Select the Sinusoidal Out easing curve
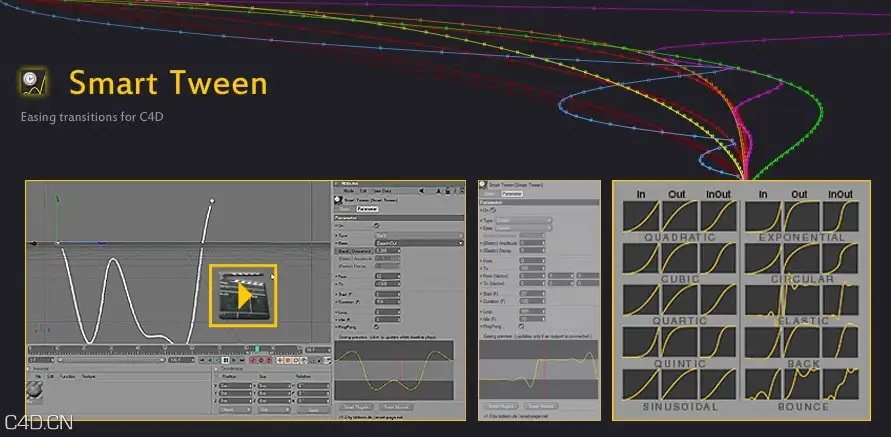 pos(679,385)
